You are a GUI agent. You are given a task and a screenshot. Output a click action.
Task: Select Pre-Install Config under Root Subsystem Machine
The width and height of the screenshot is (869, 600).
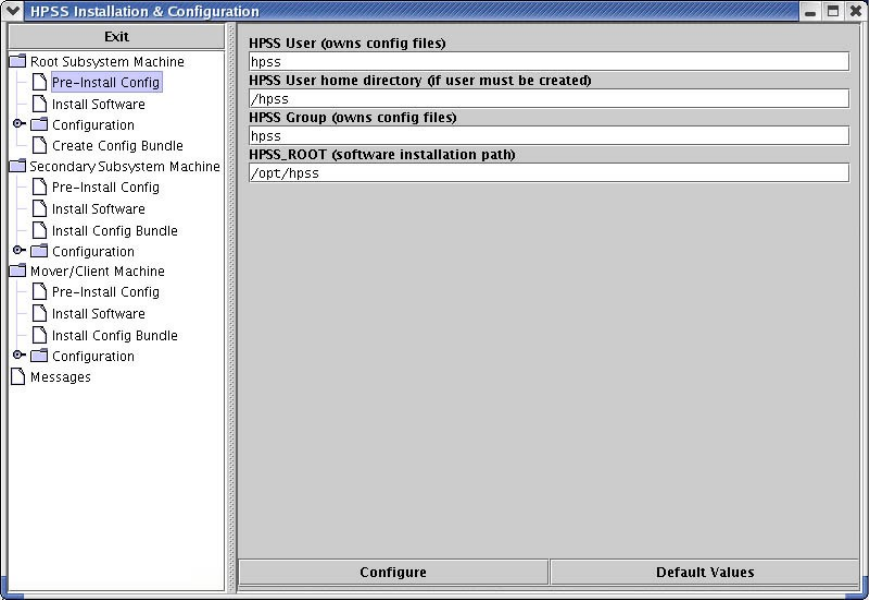(106, 83)
